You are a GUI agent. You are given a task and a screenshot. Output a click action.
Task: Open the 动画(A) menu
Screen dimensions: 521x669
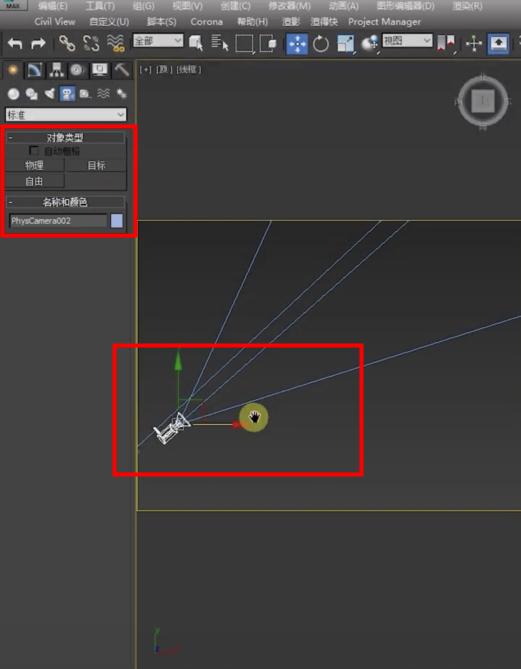[x=344, y=6]
